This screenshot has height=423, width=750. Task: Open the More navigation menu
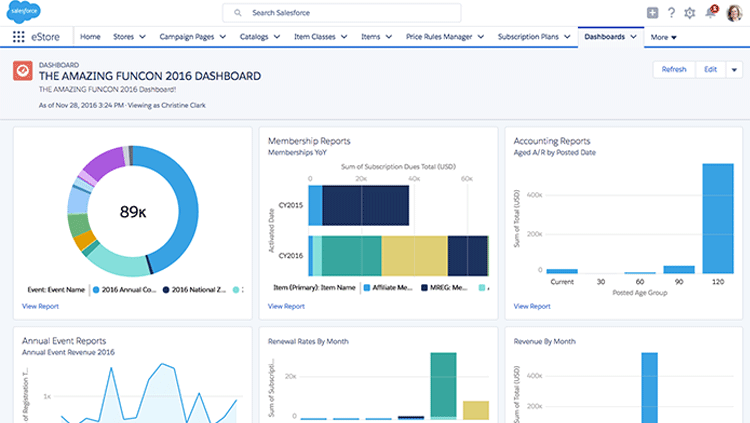663,37
